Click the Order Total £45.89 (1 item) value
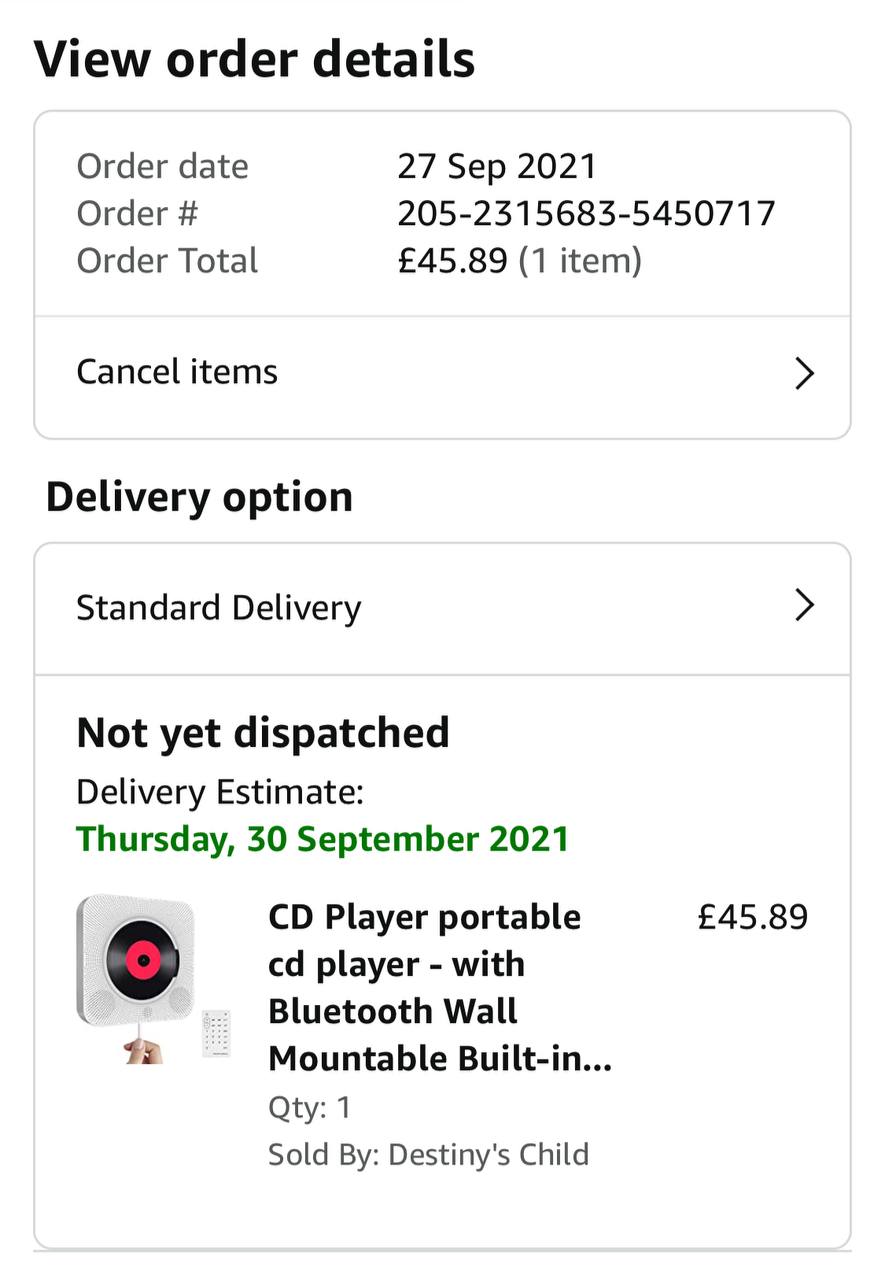 (x=519, y=261)
